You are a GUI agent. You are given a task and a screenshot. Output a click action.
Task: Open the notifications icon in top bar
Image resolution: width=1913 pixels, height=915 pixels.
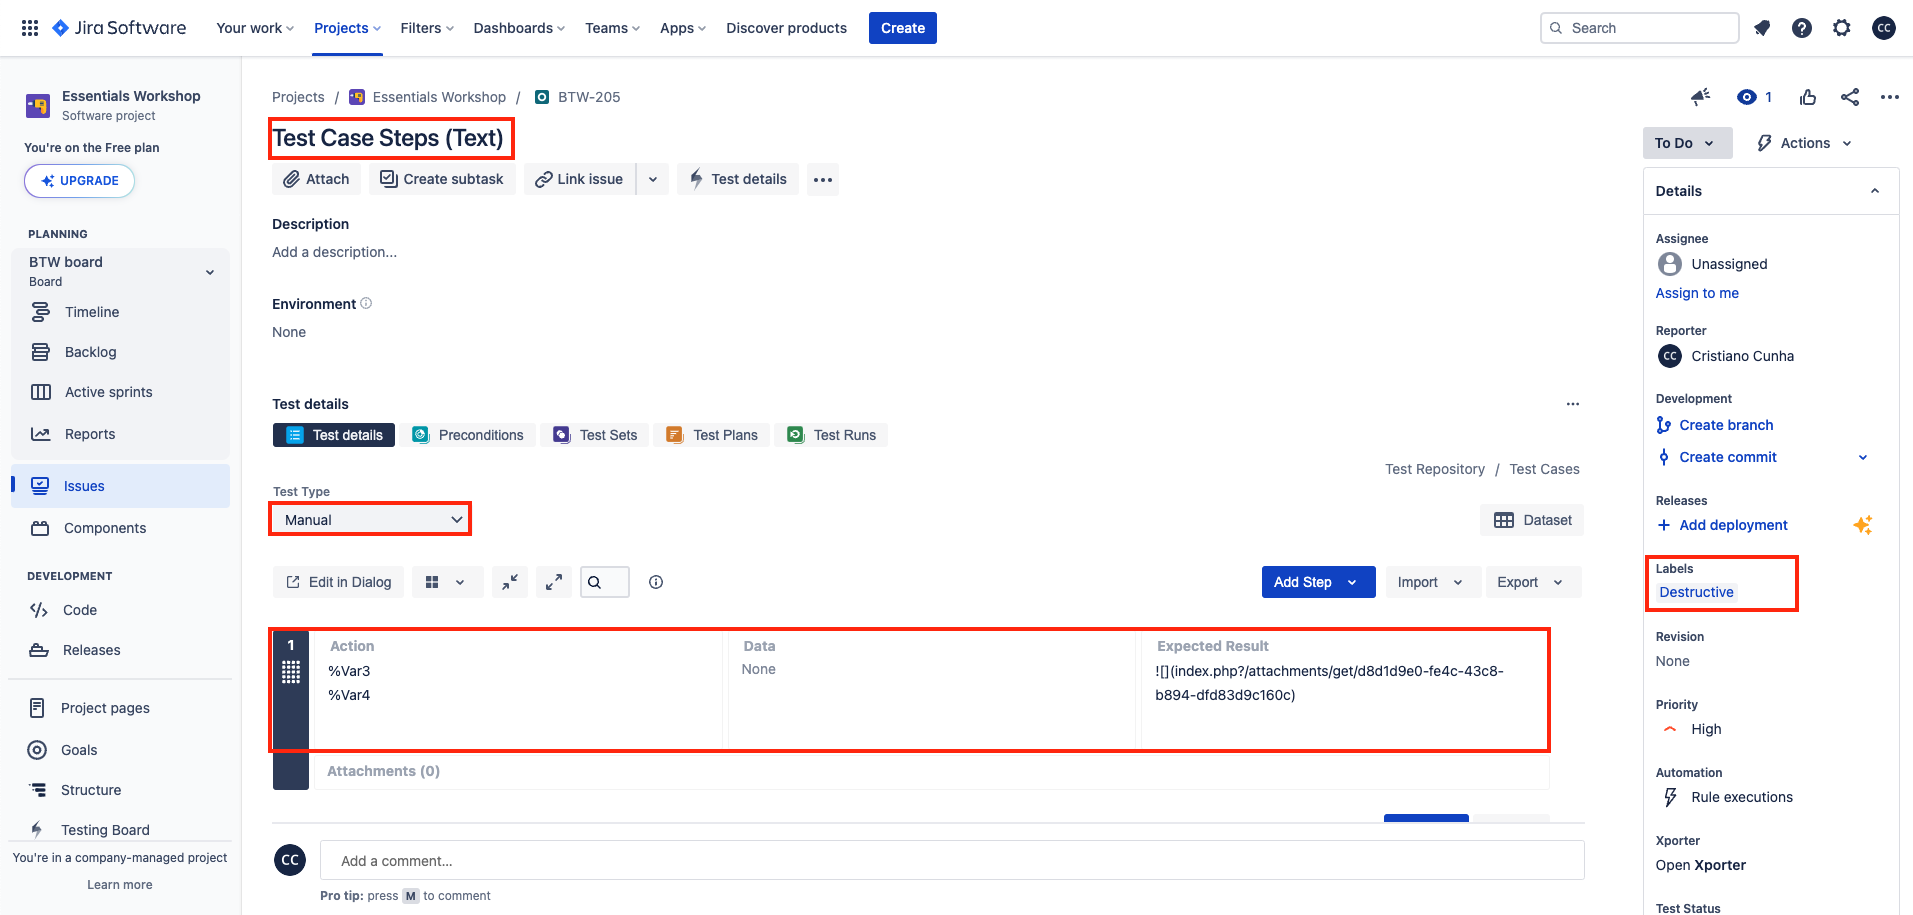pyautogui.click(x=1762, y=28)
